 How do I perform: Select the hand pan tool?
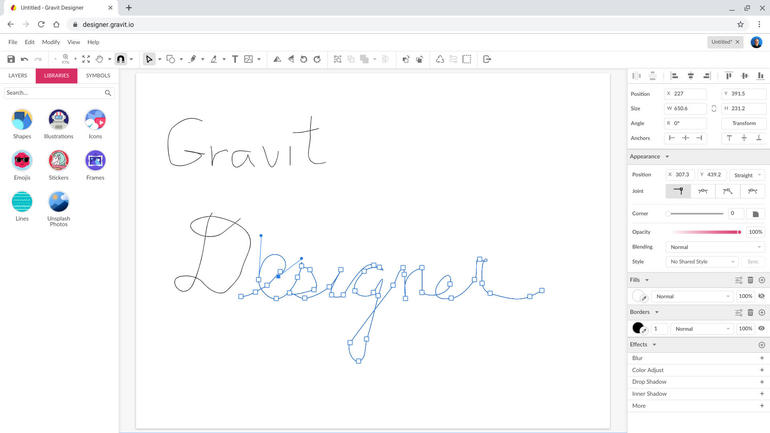coord(99,59)
